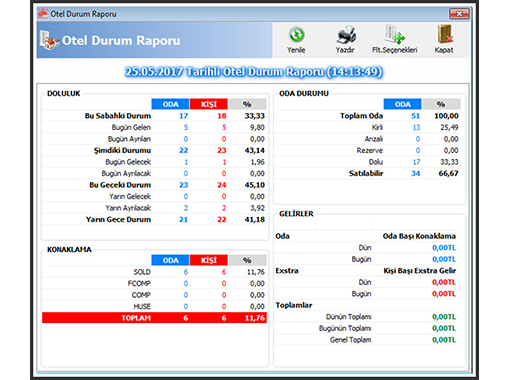Click the Satılabilir room status label
Viewport: 510px width, 380px height.
pos(366,174)
